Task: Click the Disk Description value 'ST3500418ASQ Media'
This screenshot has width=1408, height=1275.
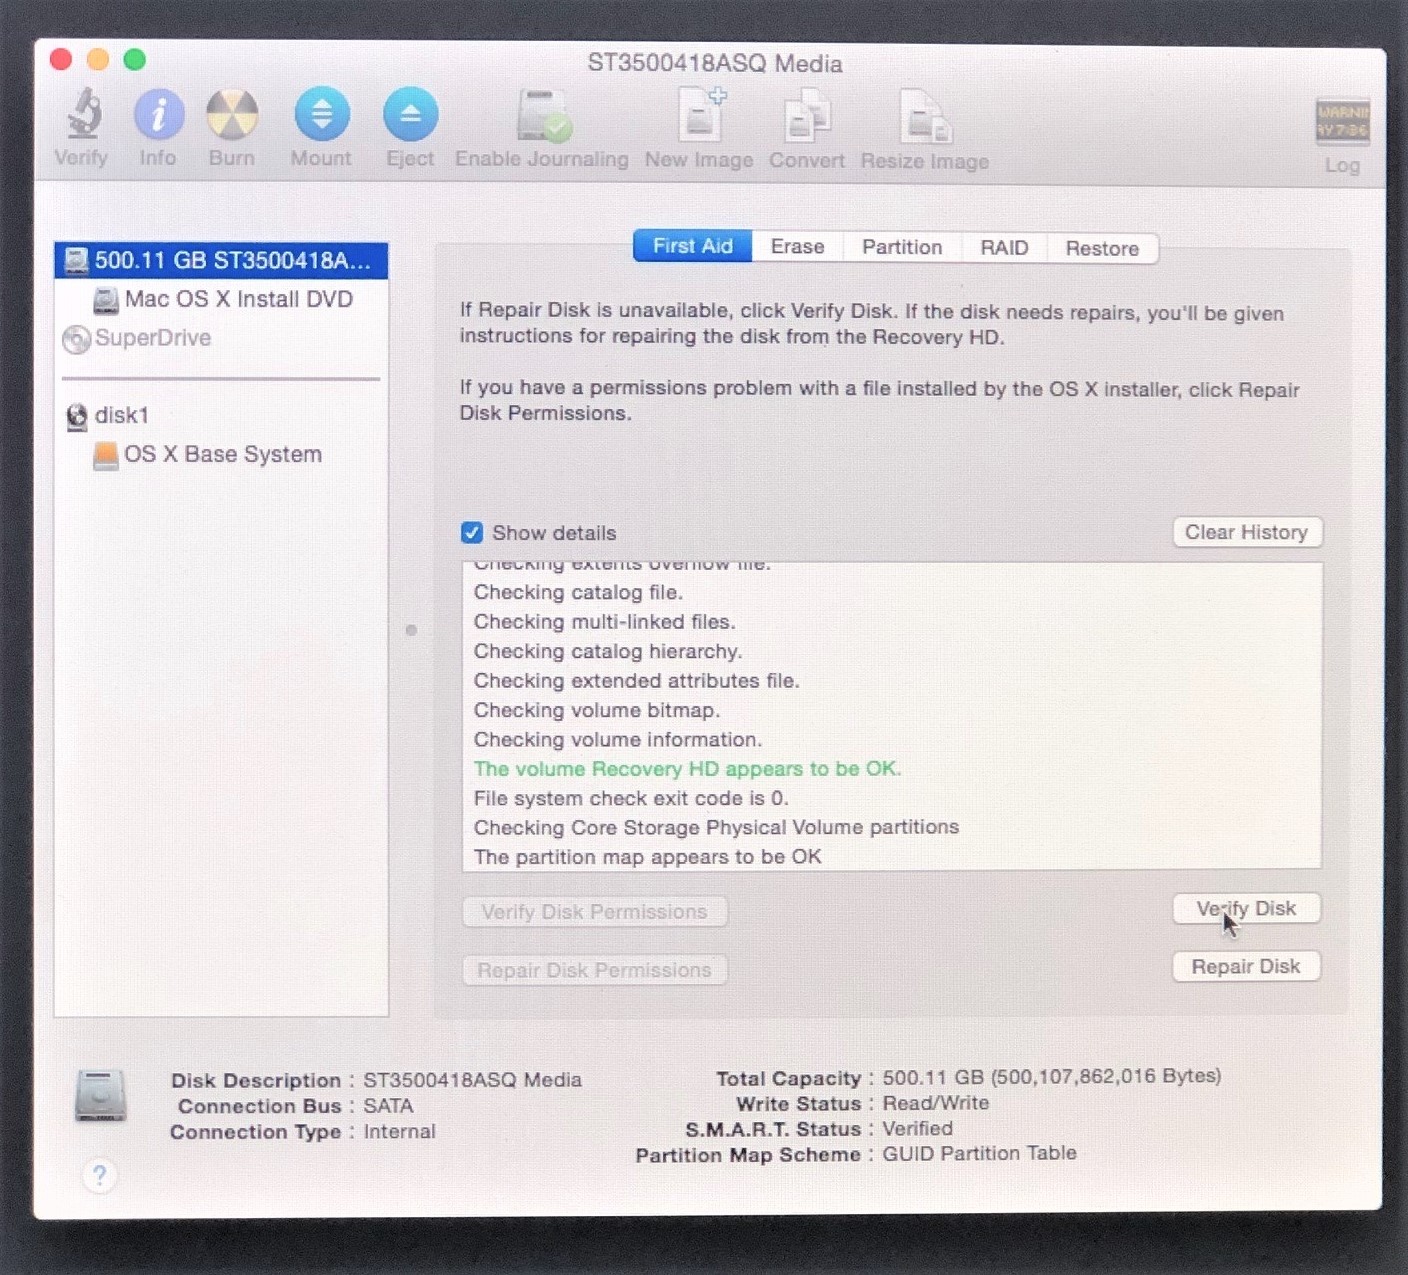Action: [x=472, y=1080]
